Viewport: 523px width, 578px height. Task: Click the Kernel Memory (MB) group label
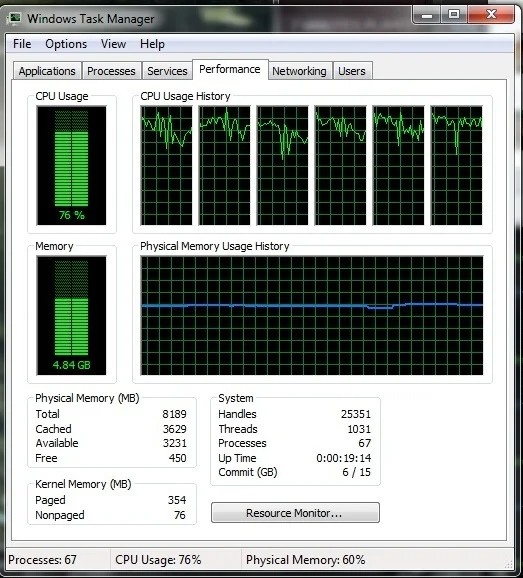point(83,484)
